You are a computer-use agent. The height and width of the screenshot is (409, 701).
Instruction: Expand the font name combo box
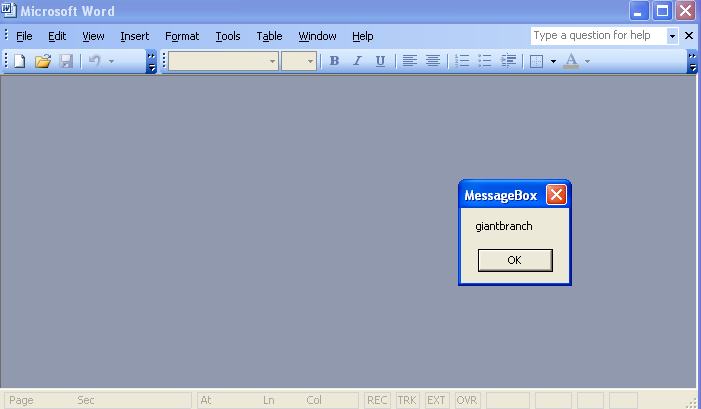[272, 61]
